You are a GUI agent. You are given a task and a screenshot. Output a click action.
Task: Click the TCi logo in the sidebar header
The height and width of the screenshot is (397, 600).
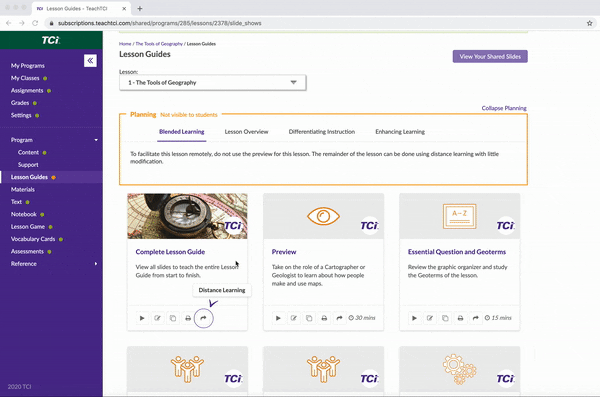point(51,40)
